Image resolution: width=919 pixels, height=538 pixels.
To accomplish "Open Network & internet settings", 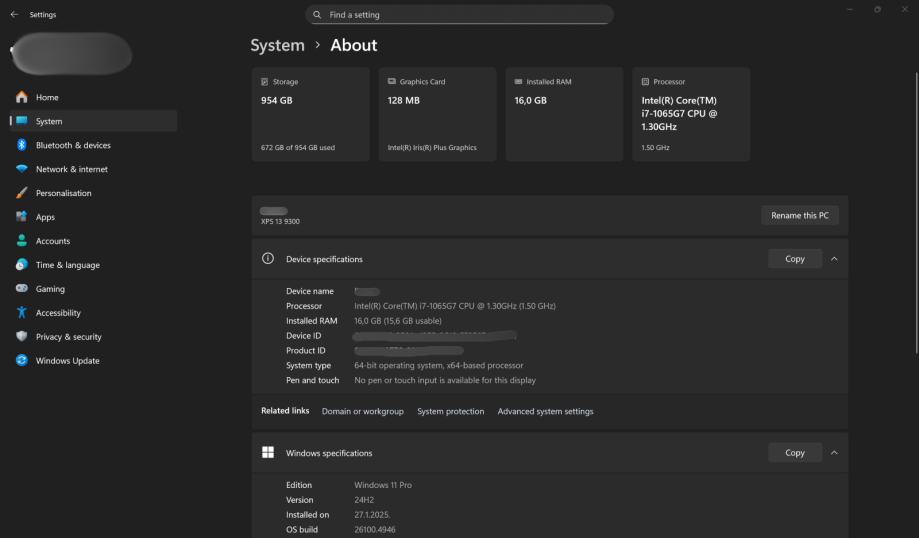I will coord(71,169).
